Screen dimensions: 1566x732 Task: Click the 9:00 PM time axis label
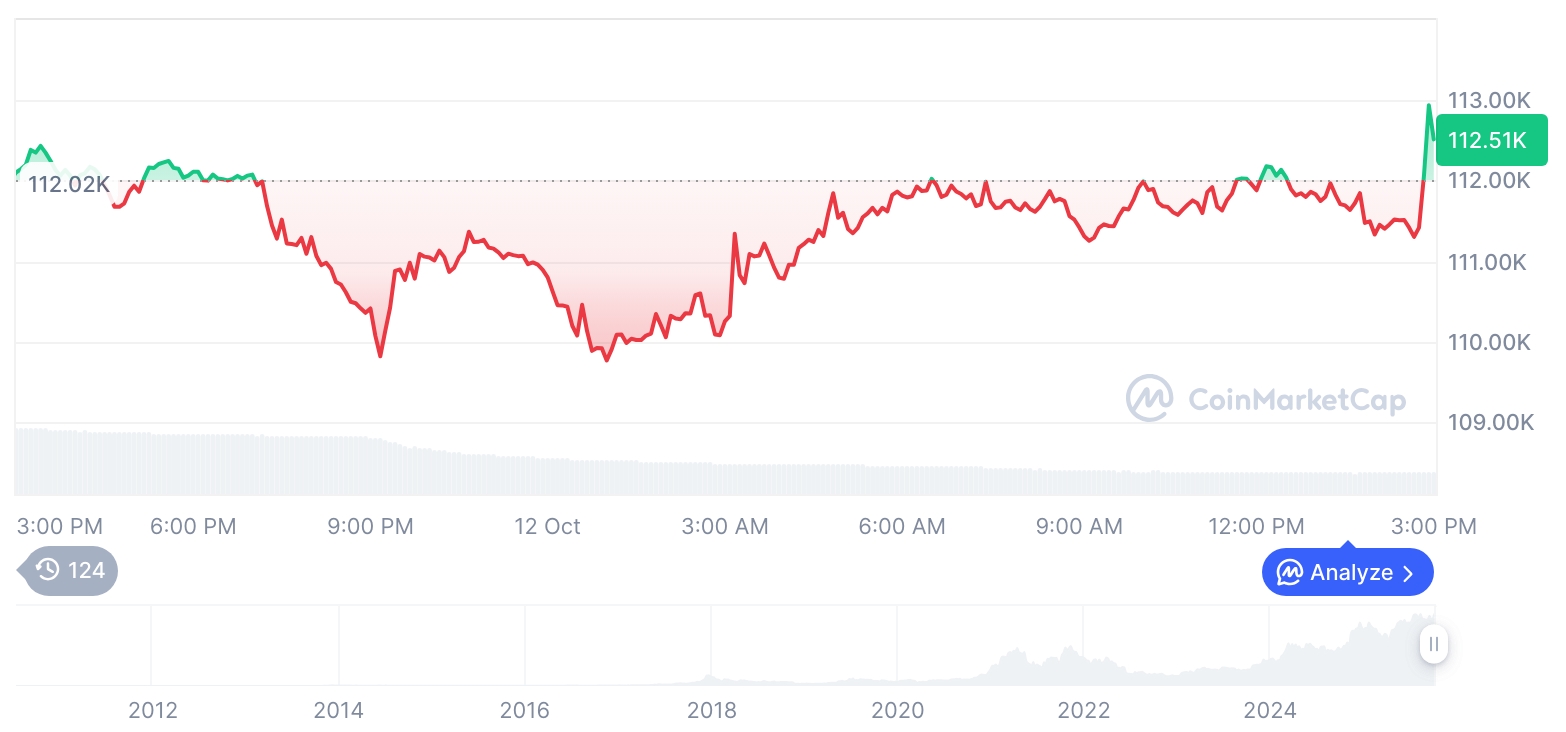point(370,526)
